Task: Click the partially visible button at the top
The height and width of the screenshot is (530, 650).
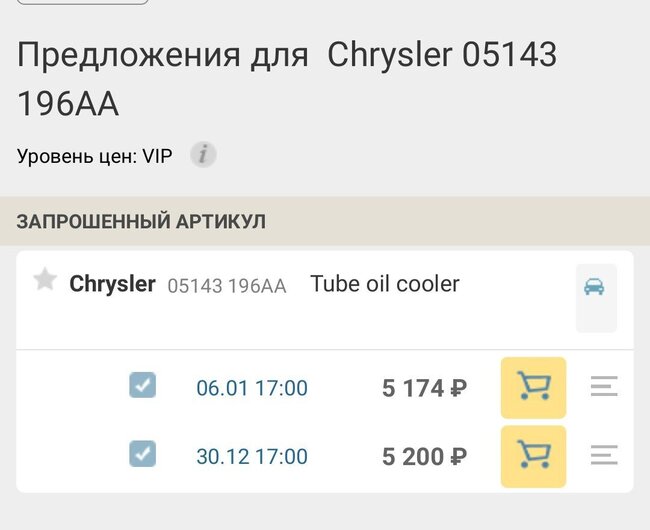Action: pyautogui.click(x=83, y=2)
